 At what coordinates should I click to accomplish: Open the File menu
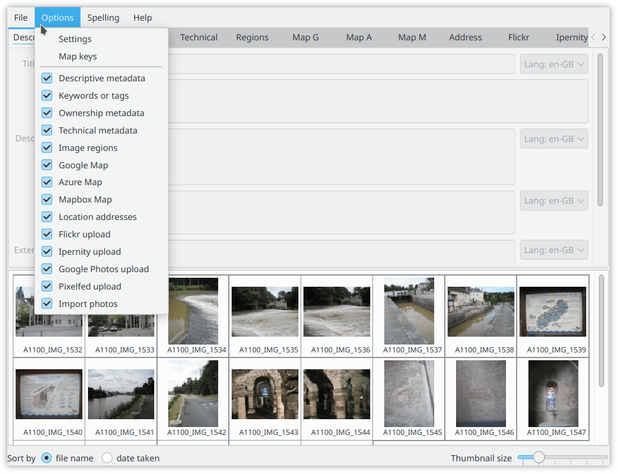[x=20, y=18]
